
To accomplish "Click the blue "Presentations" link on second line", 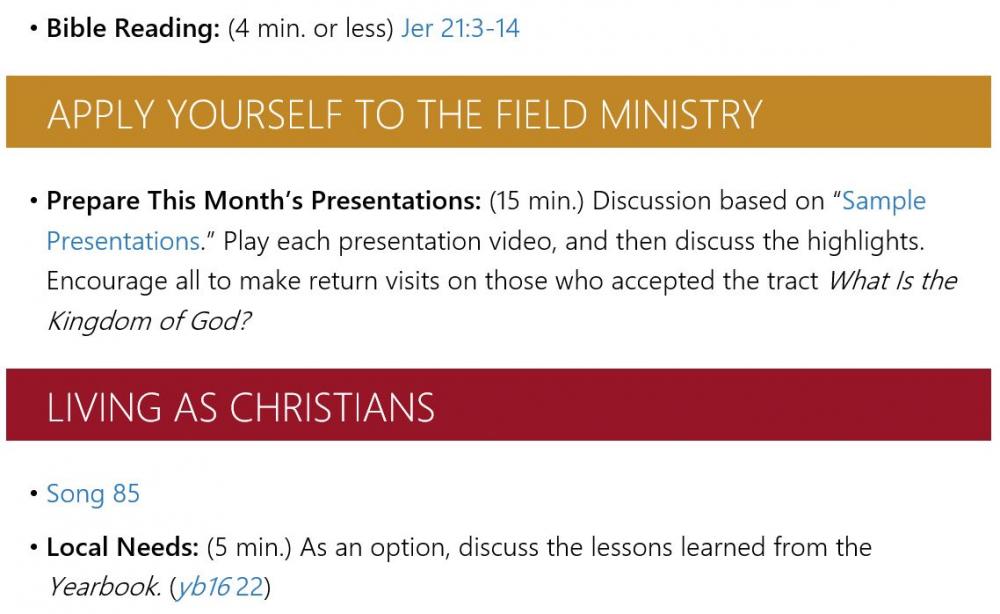I will point(123,241).
